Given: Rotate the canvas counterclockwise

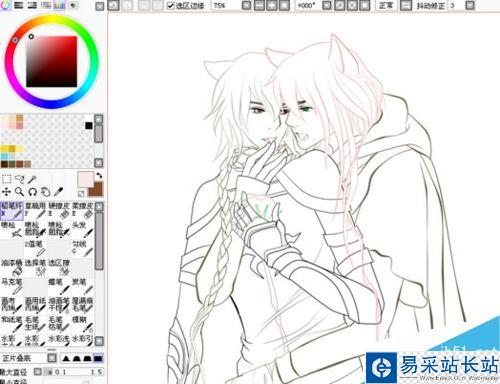Looking at the screenshot, I should pyautogui.click(x=340, y=5).
